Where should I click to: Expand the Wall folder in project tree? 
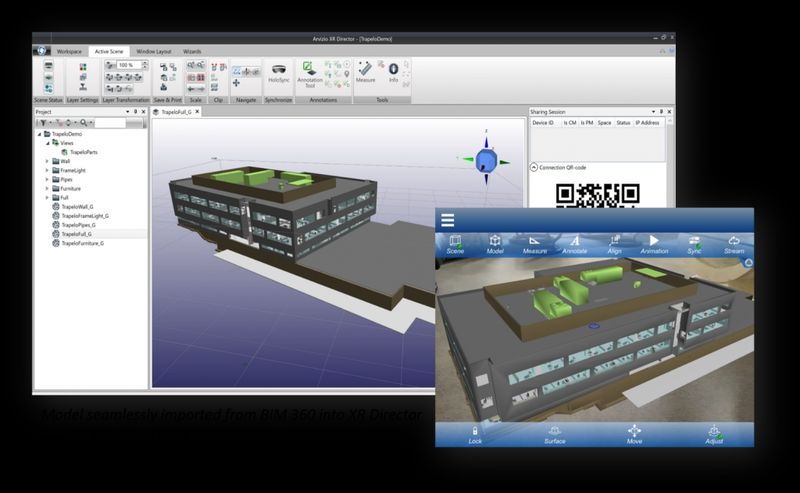coord(47,161)
